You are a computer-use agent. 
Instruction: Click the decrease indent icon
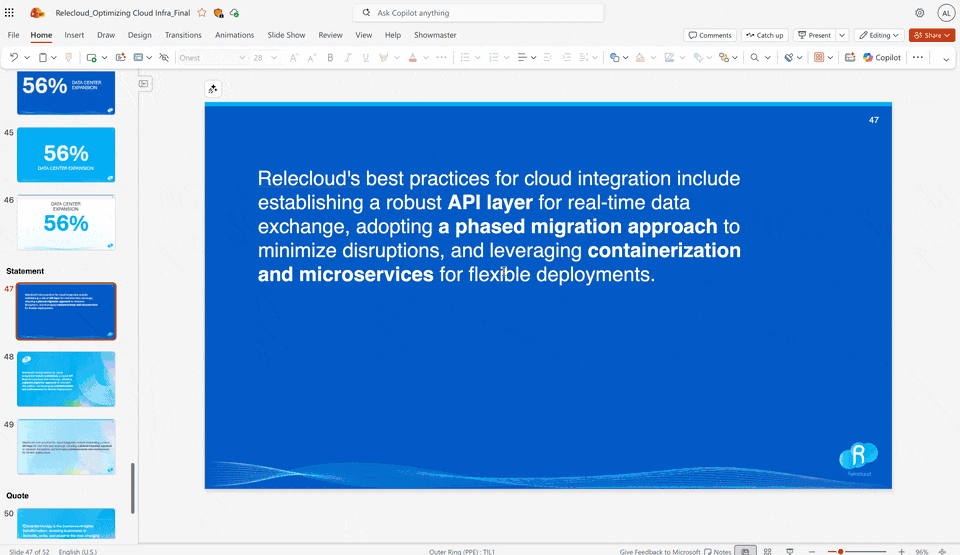548,58
